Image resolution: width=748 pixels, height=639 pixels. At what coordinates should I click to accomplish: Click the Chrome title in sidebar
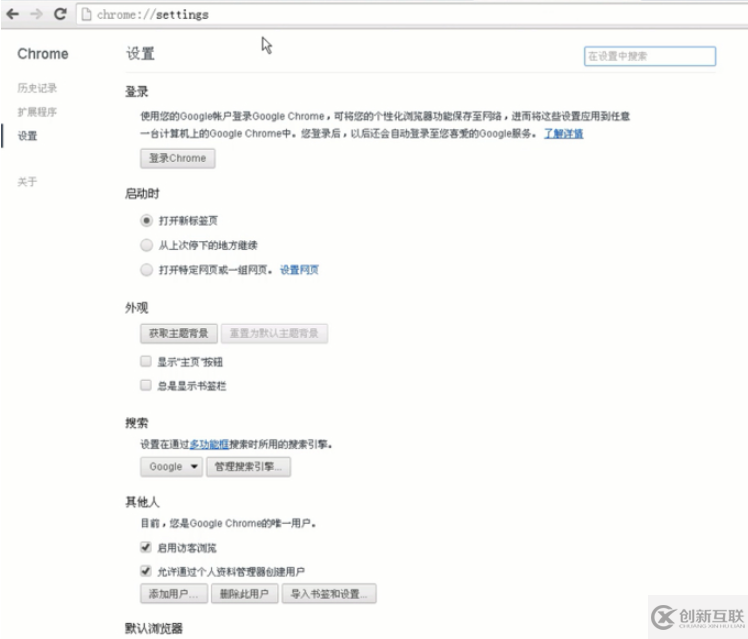pos(43,54)
